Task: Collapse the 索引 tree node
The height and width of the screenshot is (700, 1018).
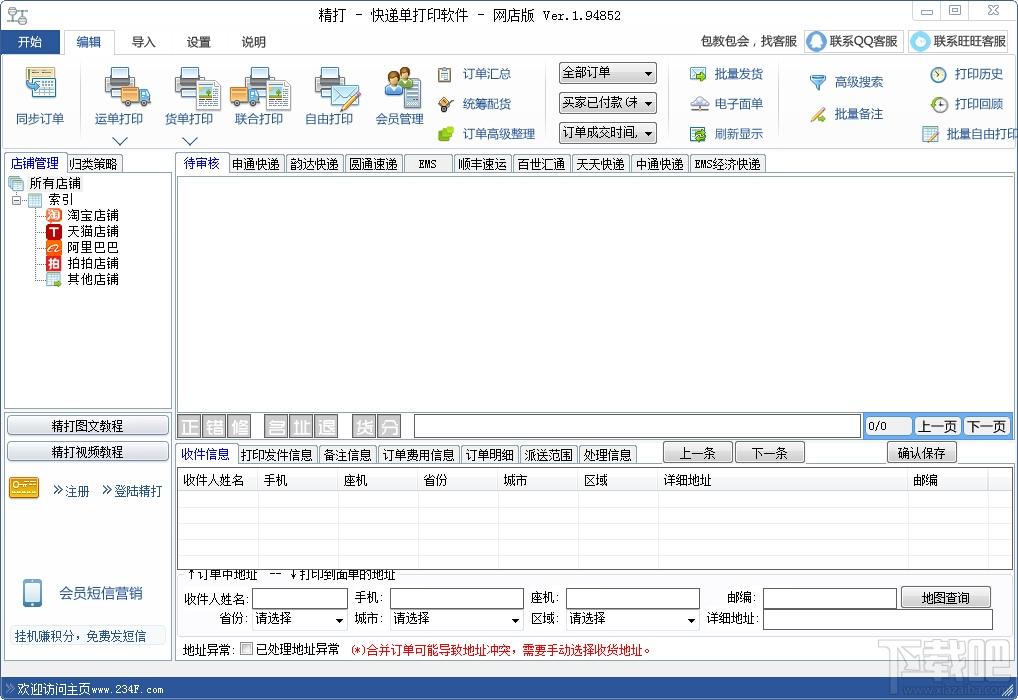Action: (x=17, y=200)
